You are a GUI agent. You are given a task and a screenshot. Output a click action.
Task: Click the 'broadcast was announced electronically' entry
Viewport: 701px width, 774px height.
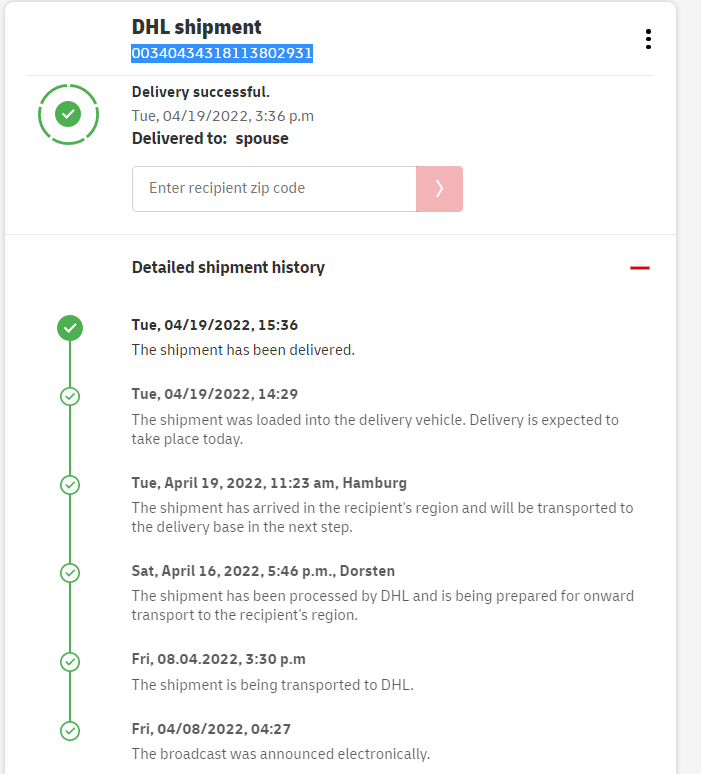(281, 753)
